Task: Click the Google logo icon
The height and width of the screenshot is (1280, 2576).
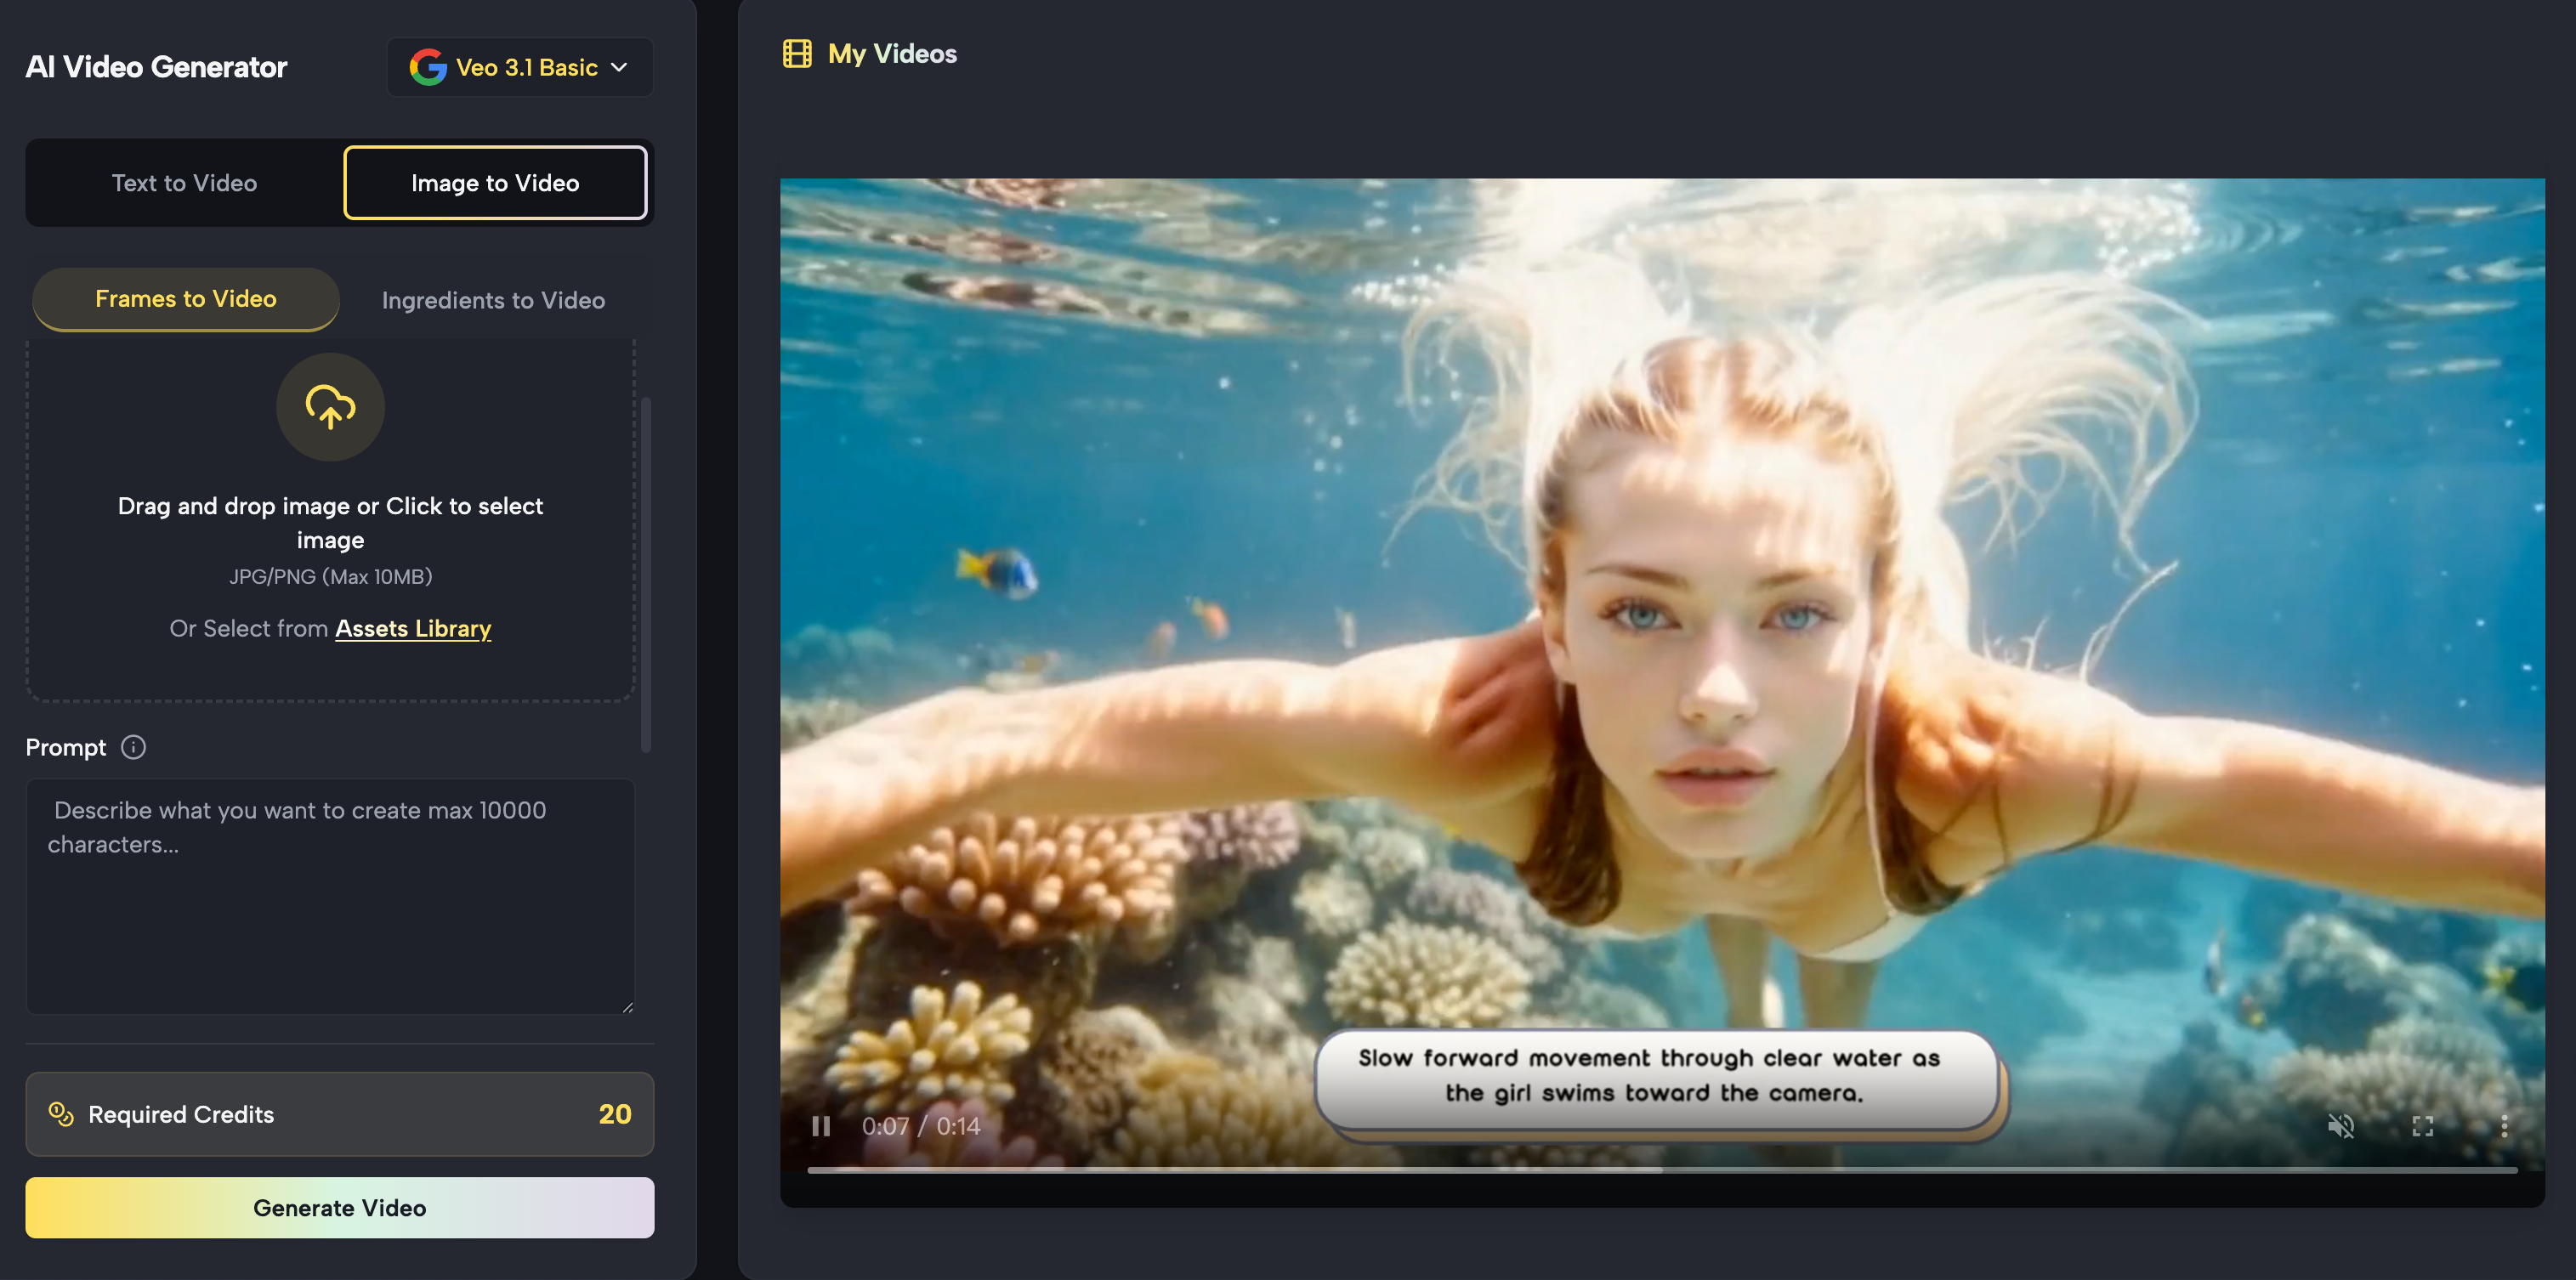Action: 428,67
